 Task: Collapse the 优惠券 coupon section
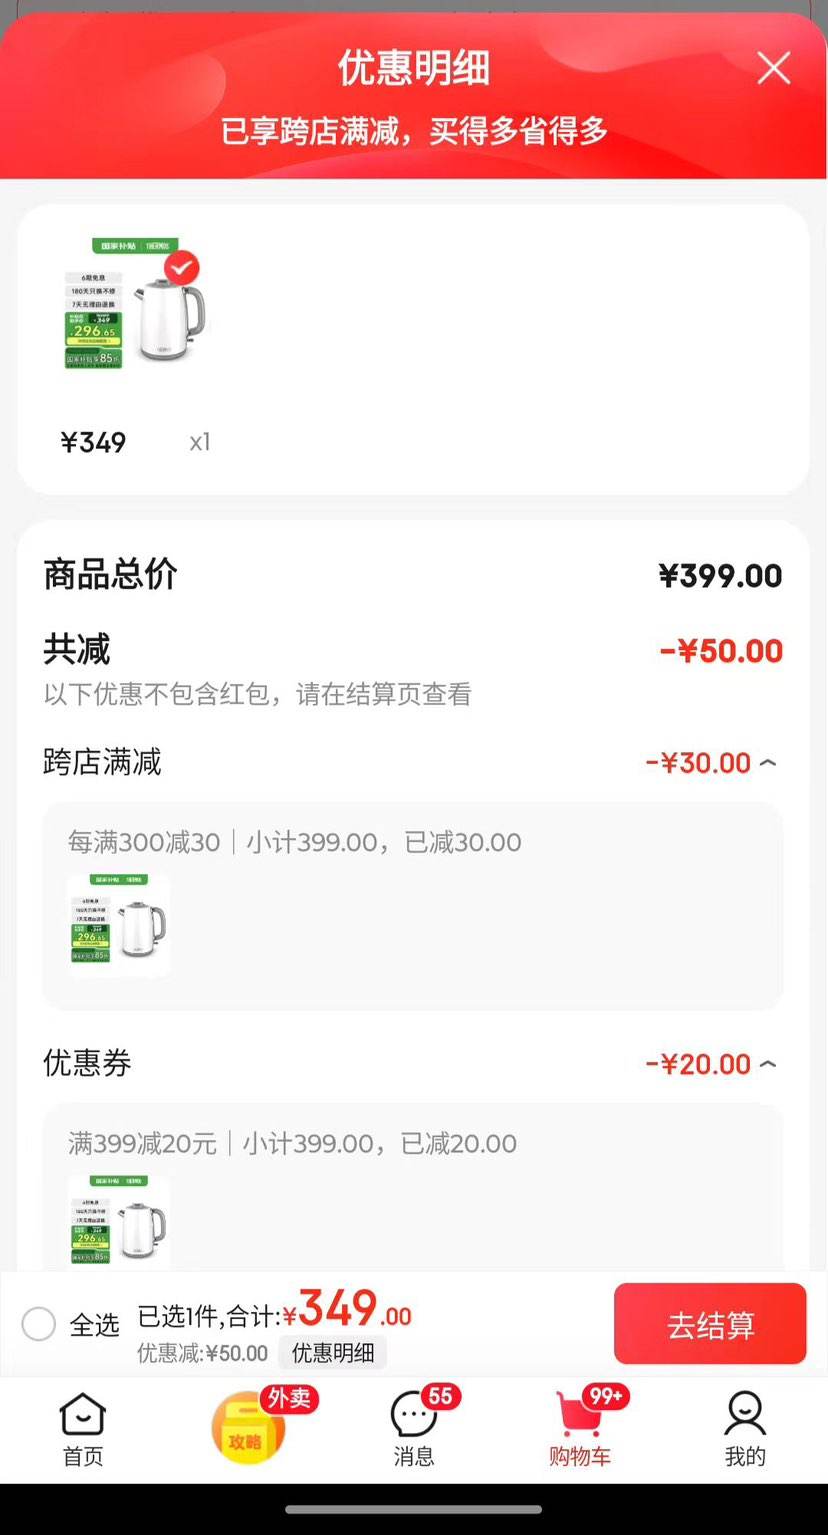click(768, 1064)
